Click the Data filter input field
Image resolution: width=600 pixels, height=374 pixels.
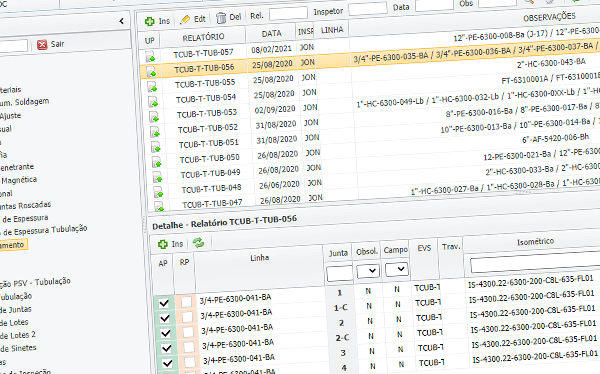coord(434,5)
